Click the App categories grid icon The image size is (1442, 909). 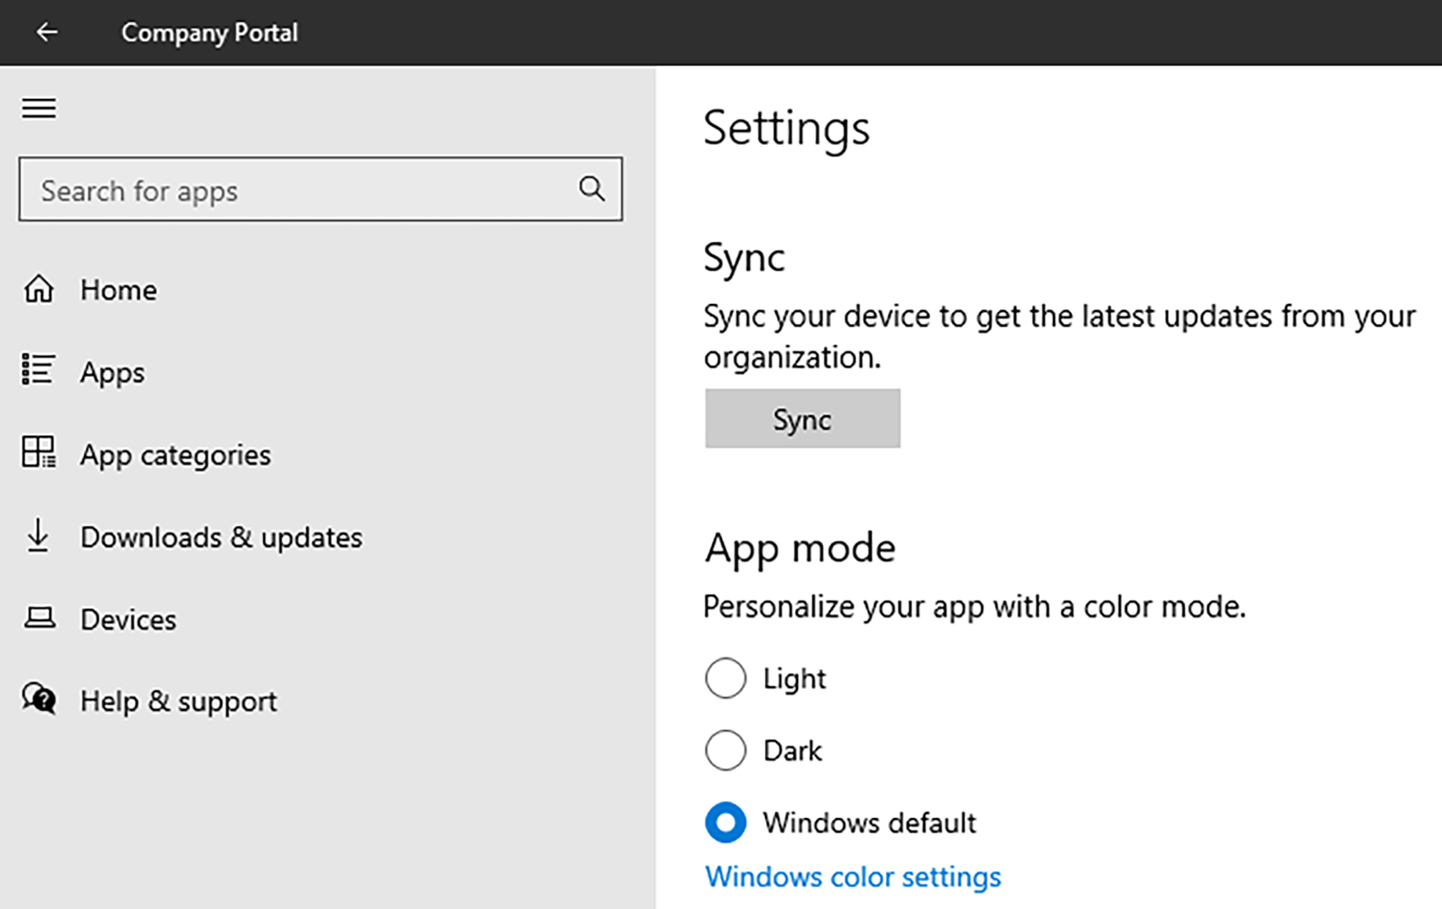tap(39, 453)
